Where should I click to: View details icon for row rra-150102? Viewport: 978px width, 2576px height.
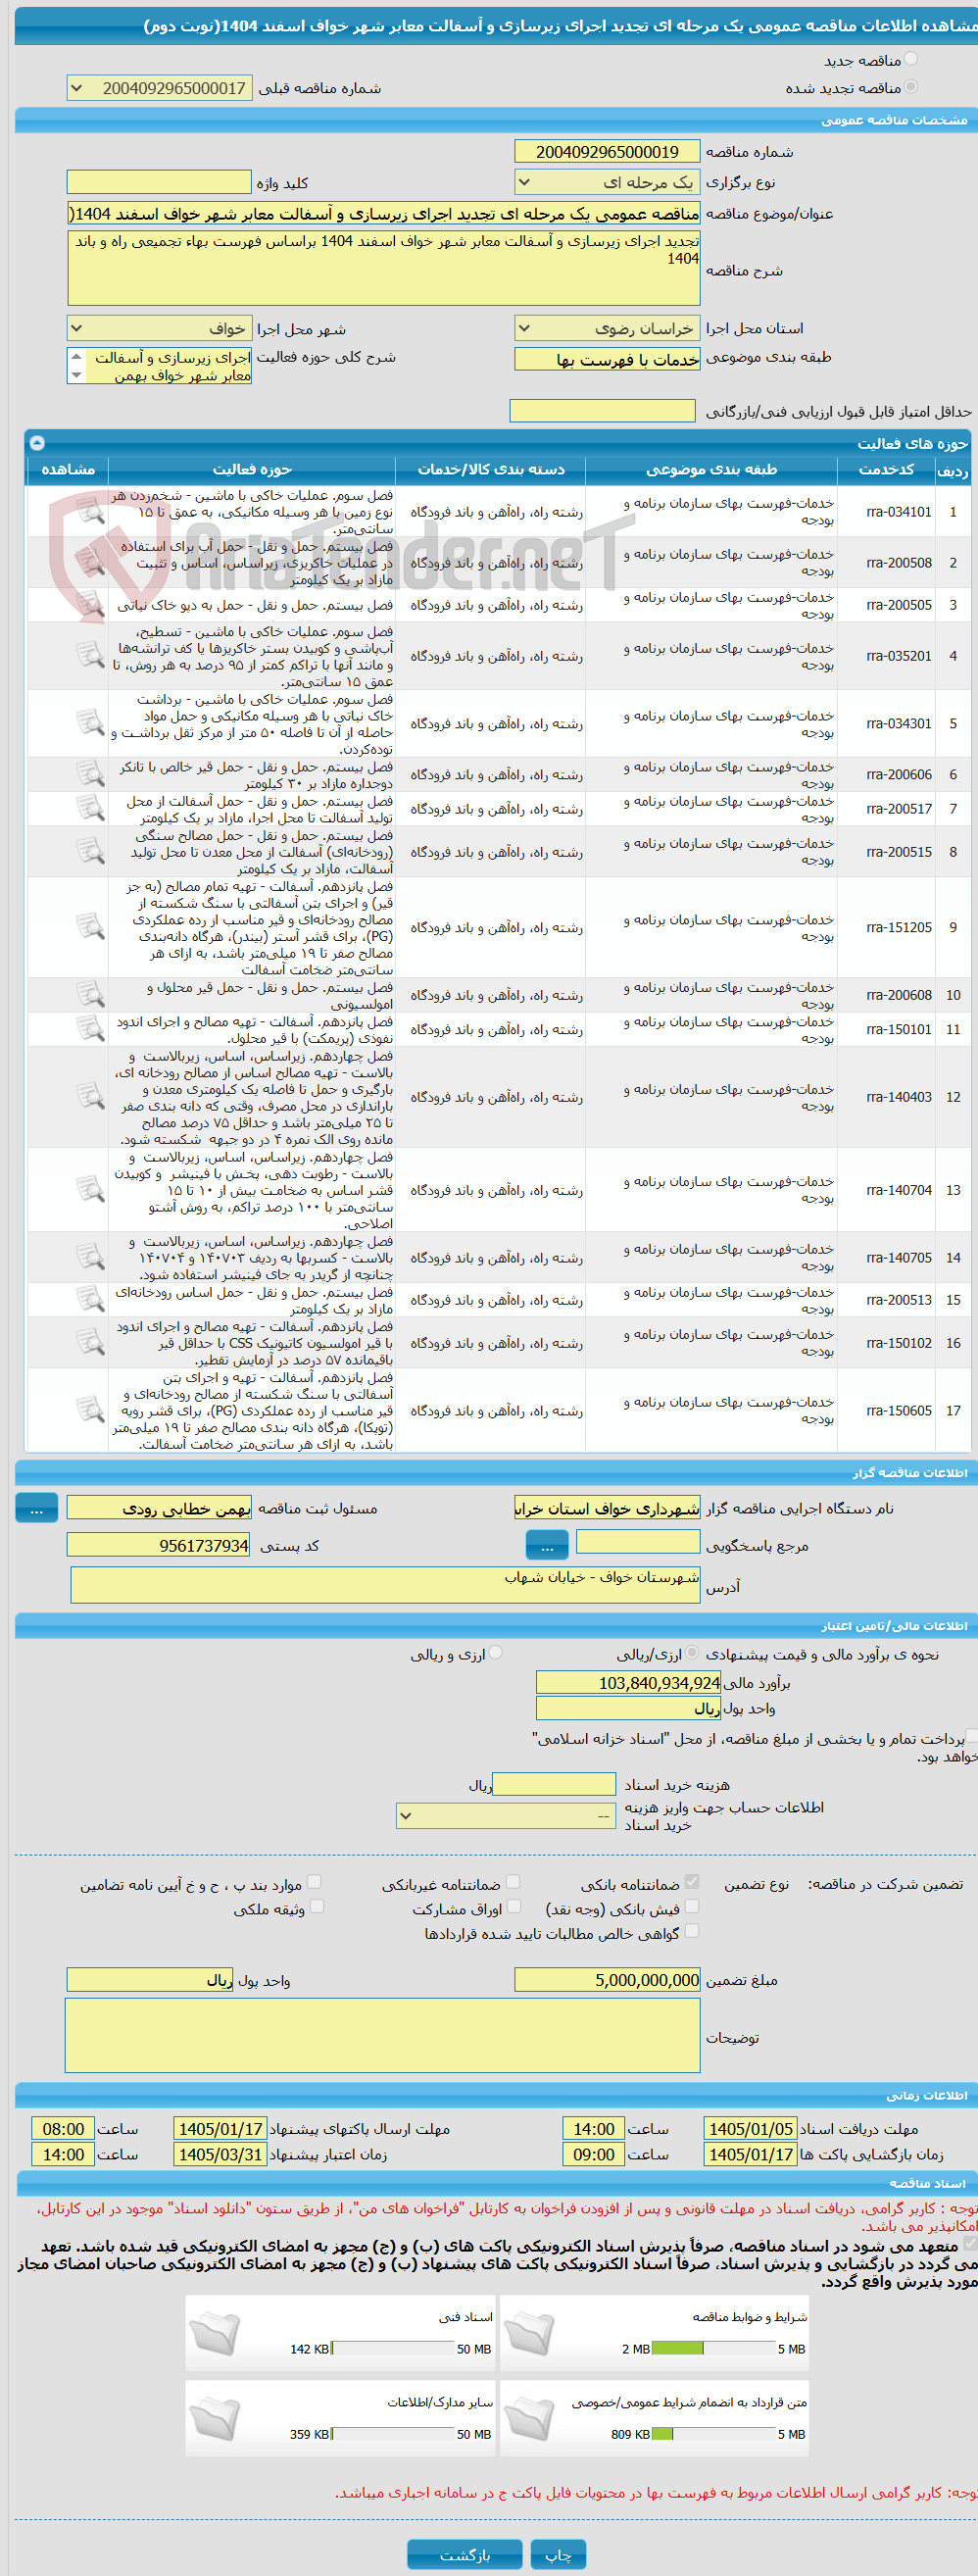[90, 1343]
